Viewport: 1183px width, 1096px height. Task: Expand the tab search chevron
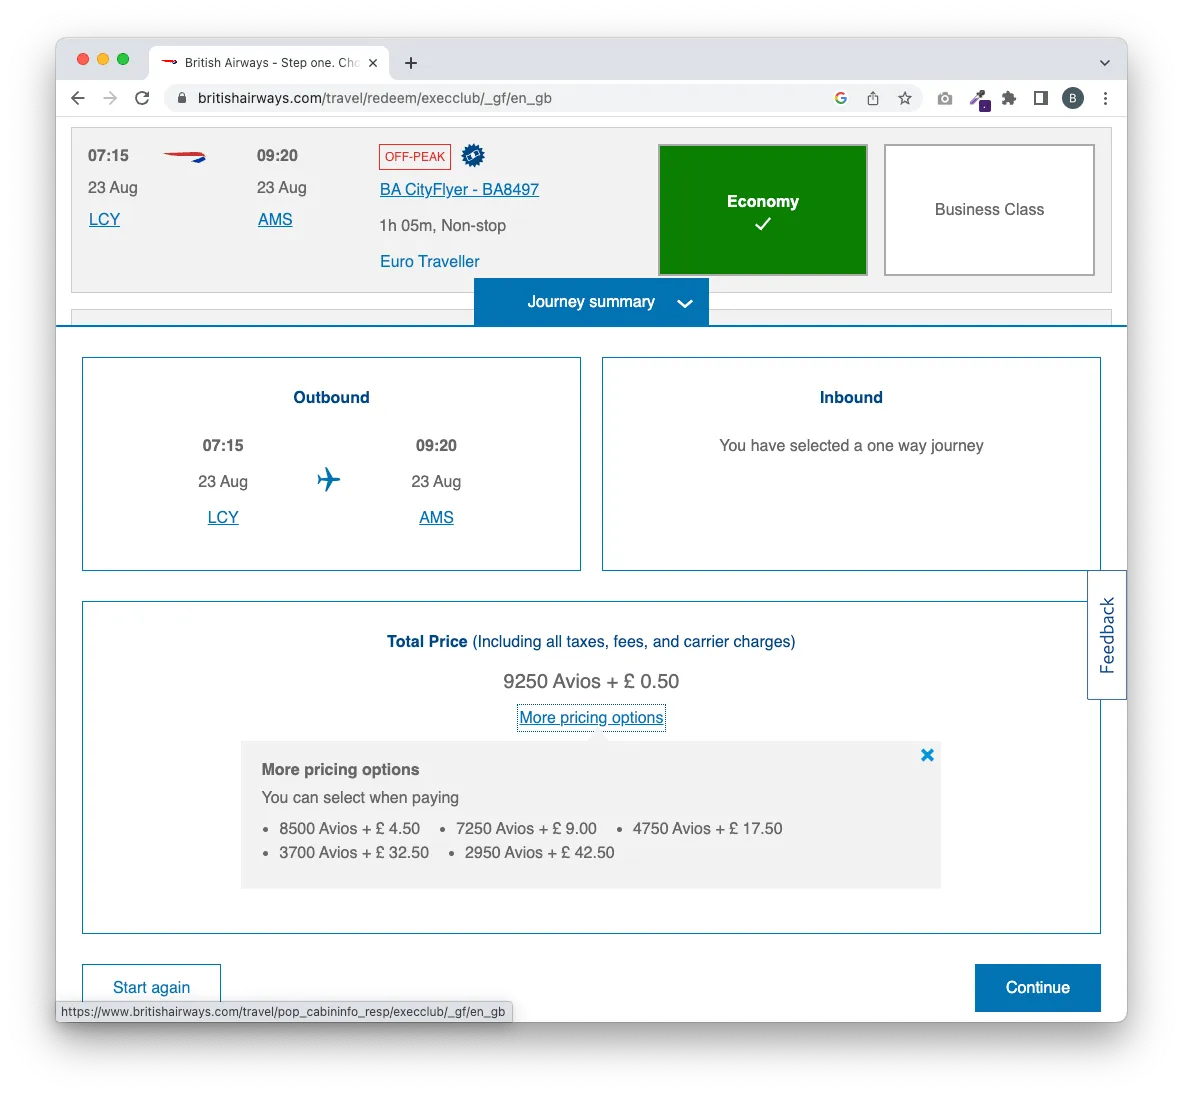(x=1105, y=63)
